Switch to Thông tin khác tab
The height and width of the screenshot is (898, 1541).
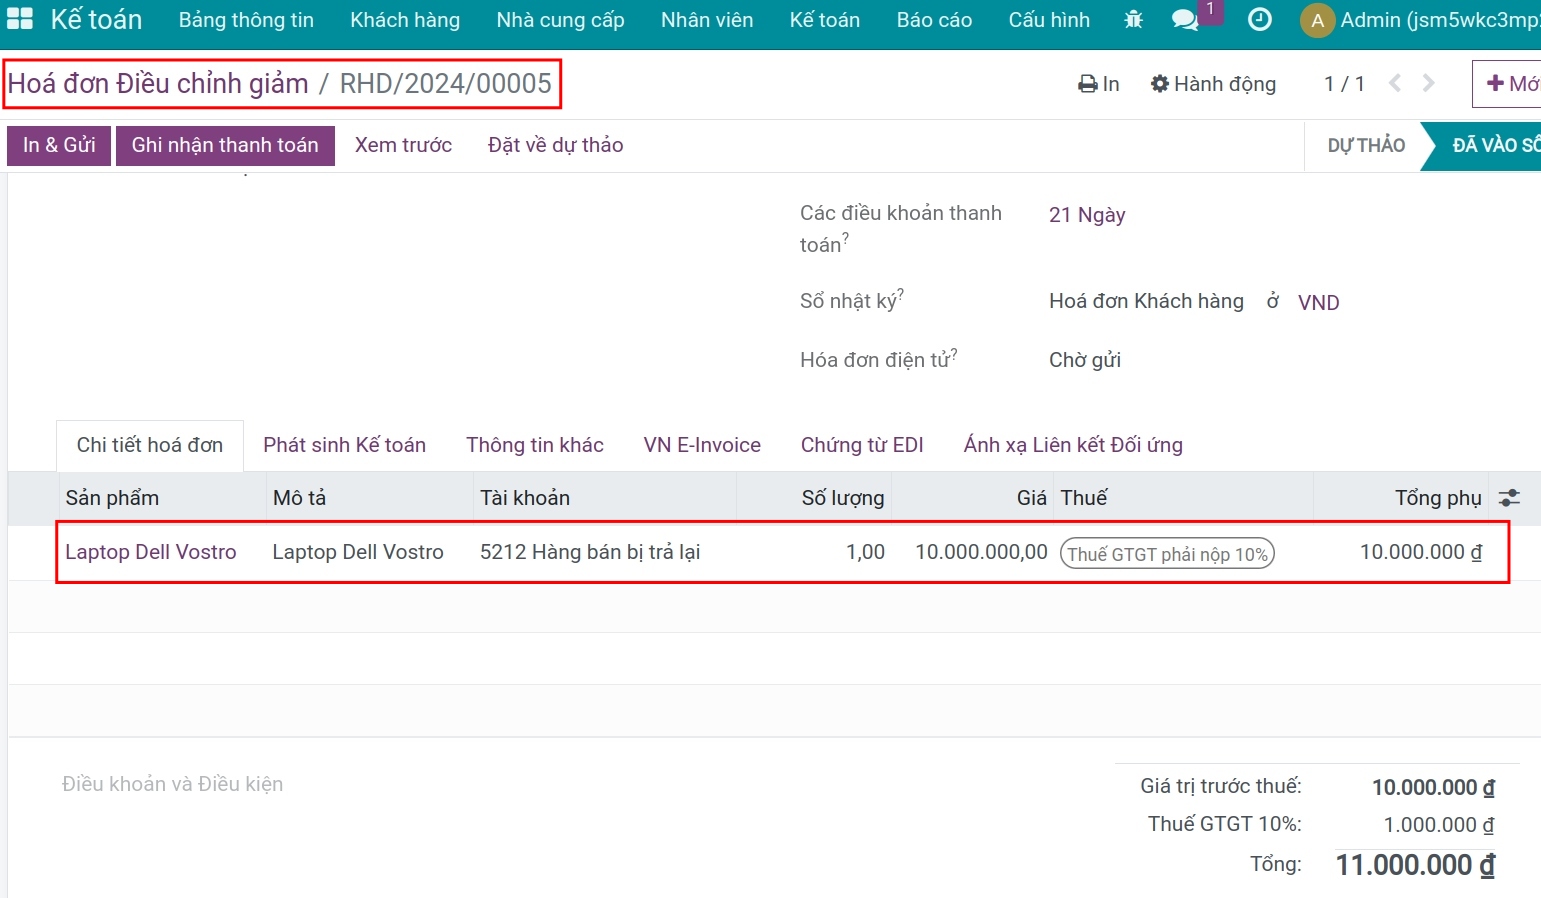point(535,445)
